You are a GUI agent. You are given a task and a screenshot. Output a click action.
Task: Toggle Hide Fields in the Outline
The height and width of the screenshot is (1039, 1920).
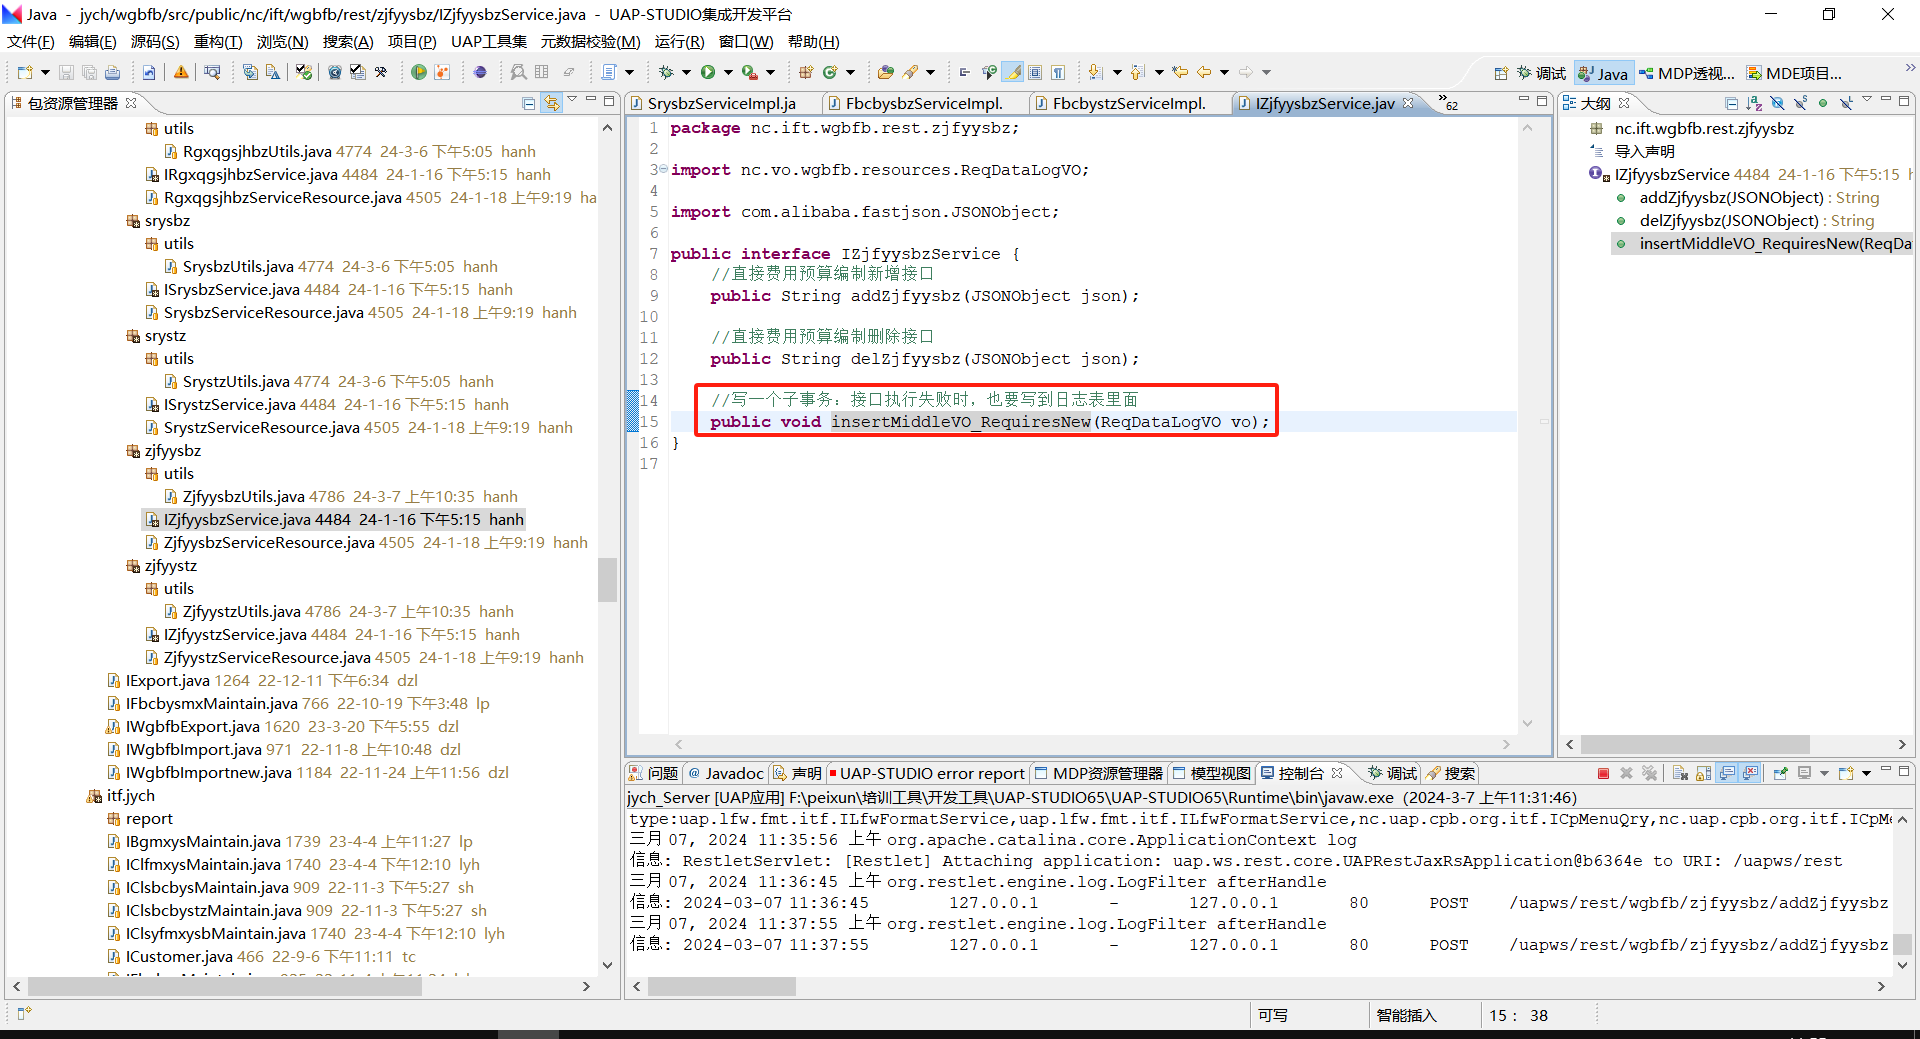(x=1777, y=103)
